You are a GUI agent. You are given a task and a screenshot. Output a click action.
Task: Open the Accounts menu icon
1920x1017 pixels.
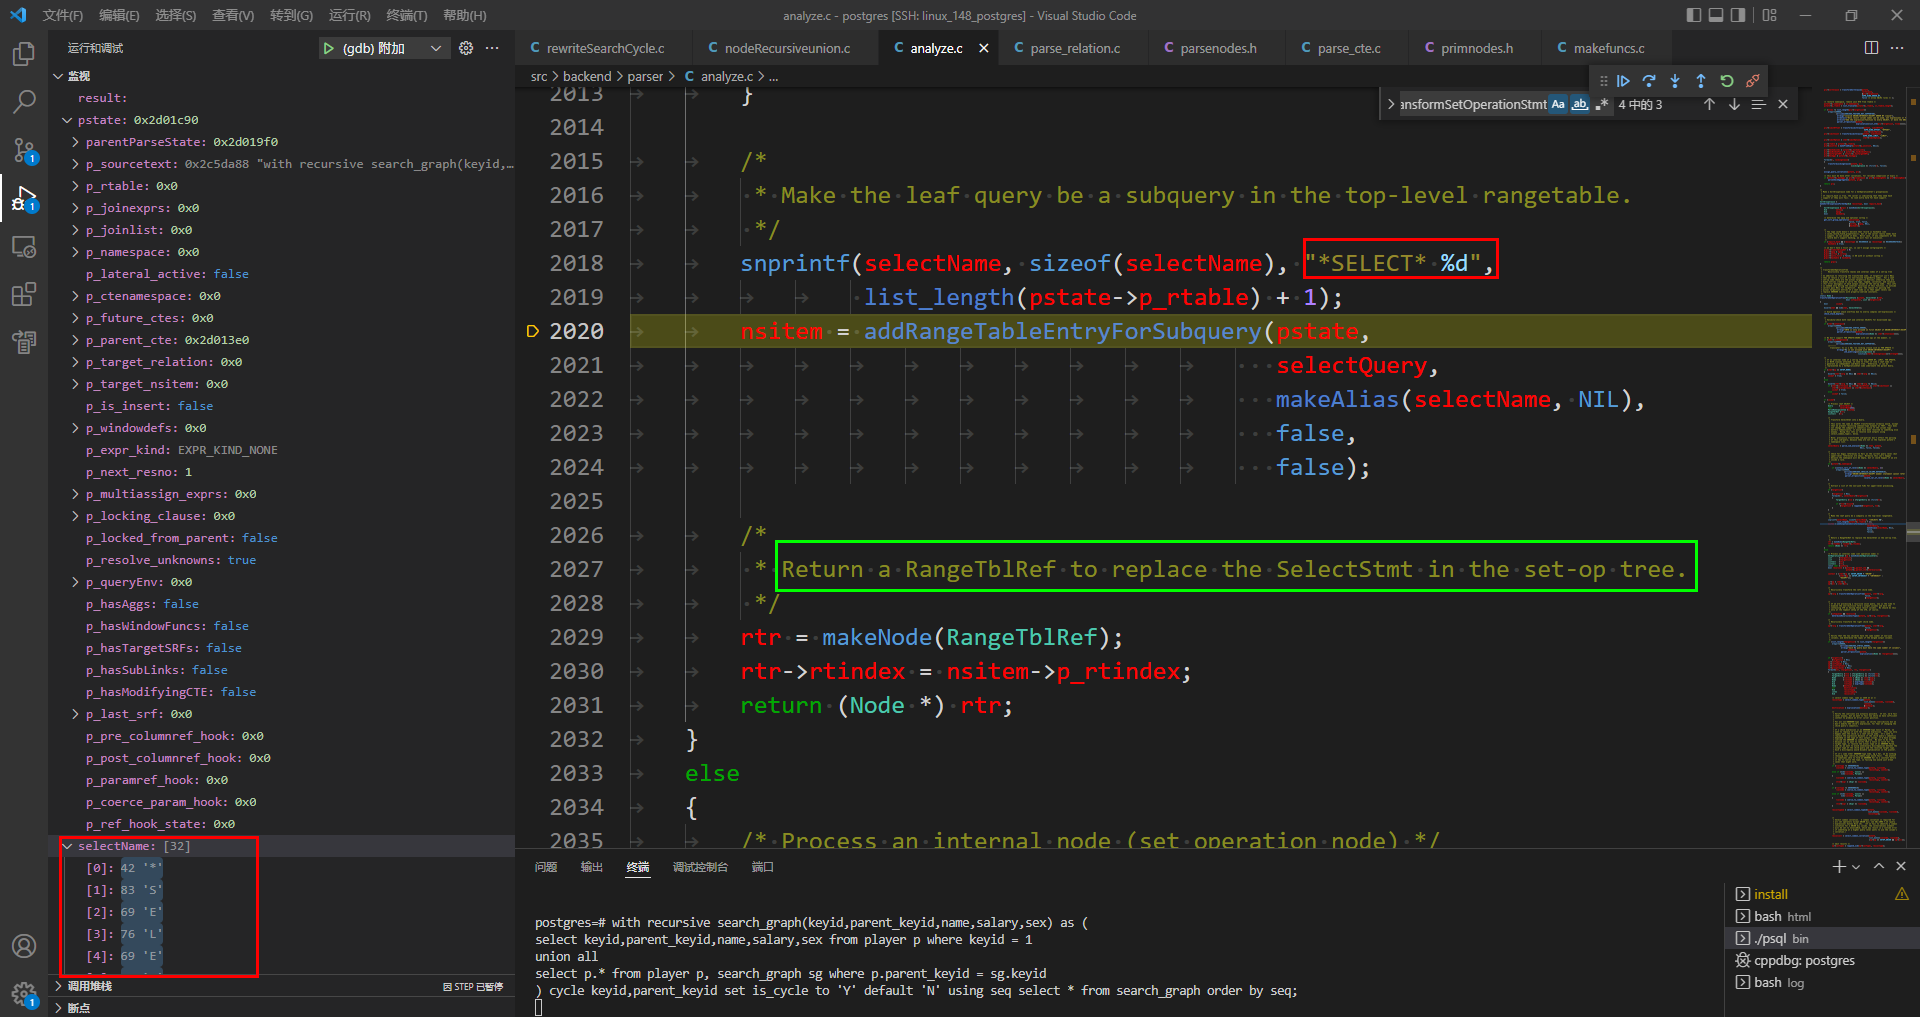24,946
